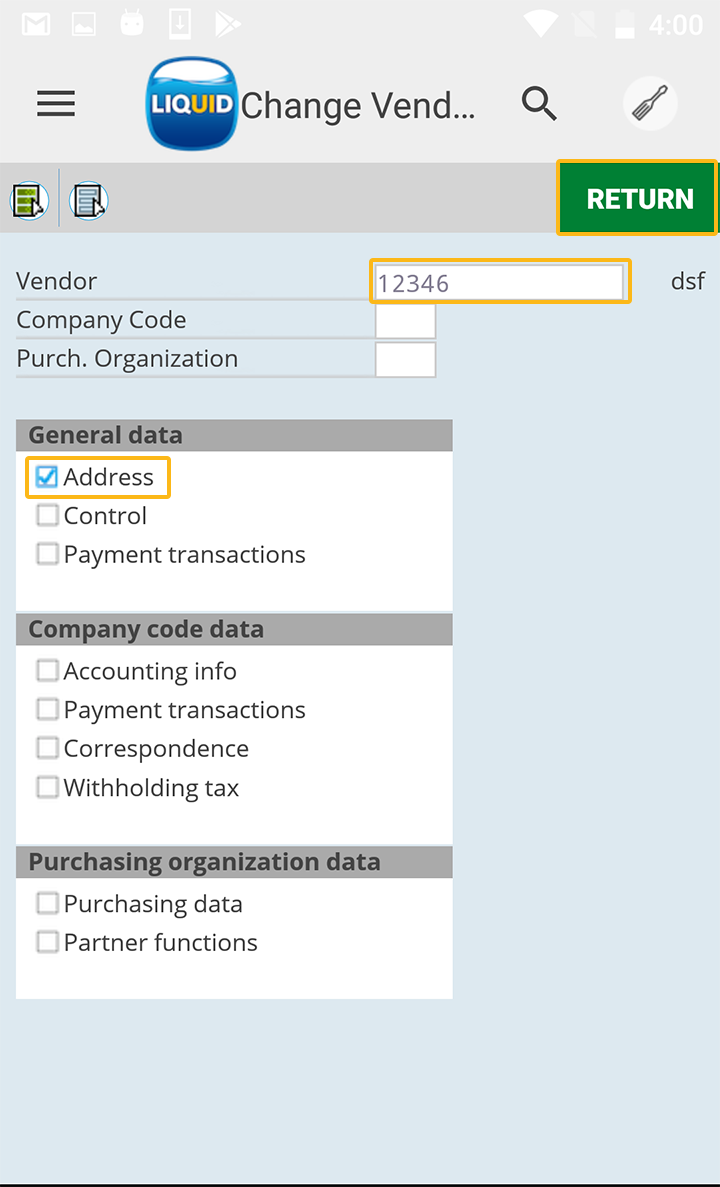Screen dimensions: 720x1187
Task: Select the Purch. Organization input field
Action: coord(405,360)
